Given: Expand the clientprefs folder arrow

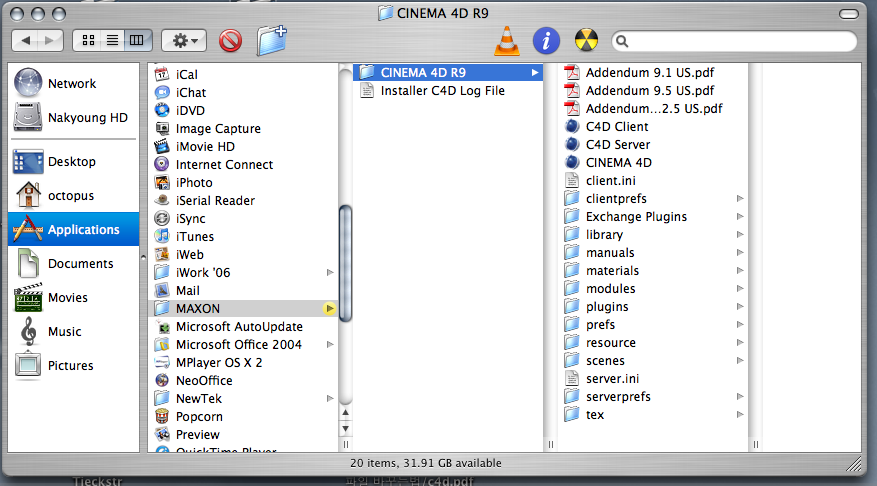Looking at the screenshot, I should (x=740, y=199).
